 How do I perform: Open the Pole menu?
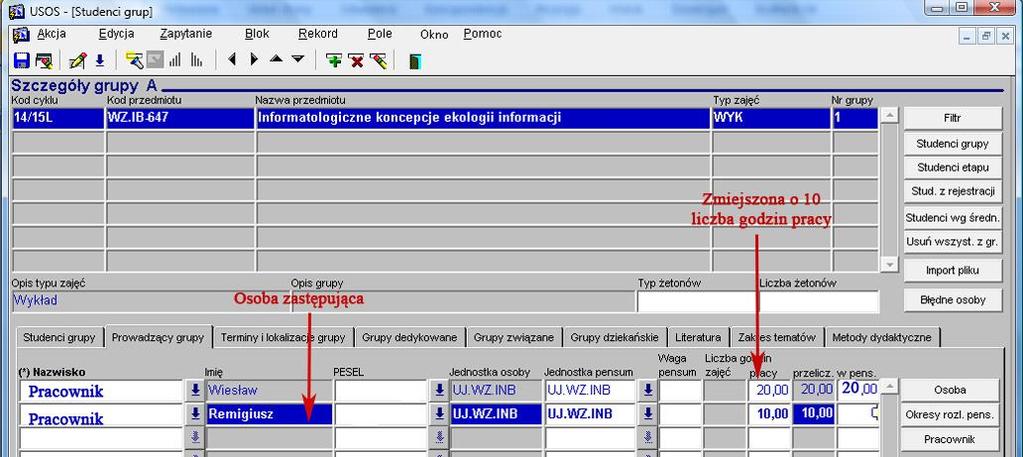[380, 34]
